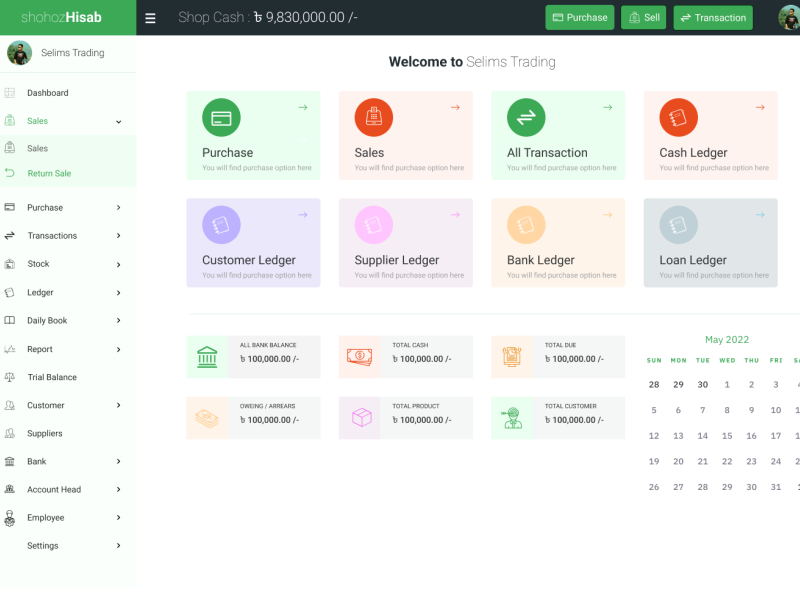Open the Transaction header button
The height and width of the screenshot is (598, 800).
click(x=712, y=17)
